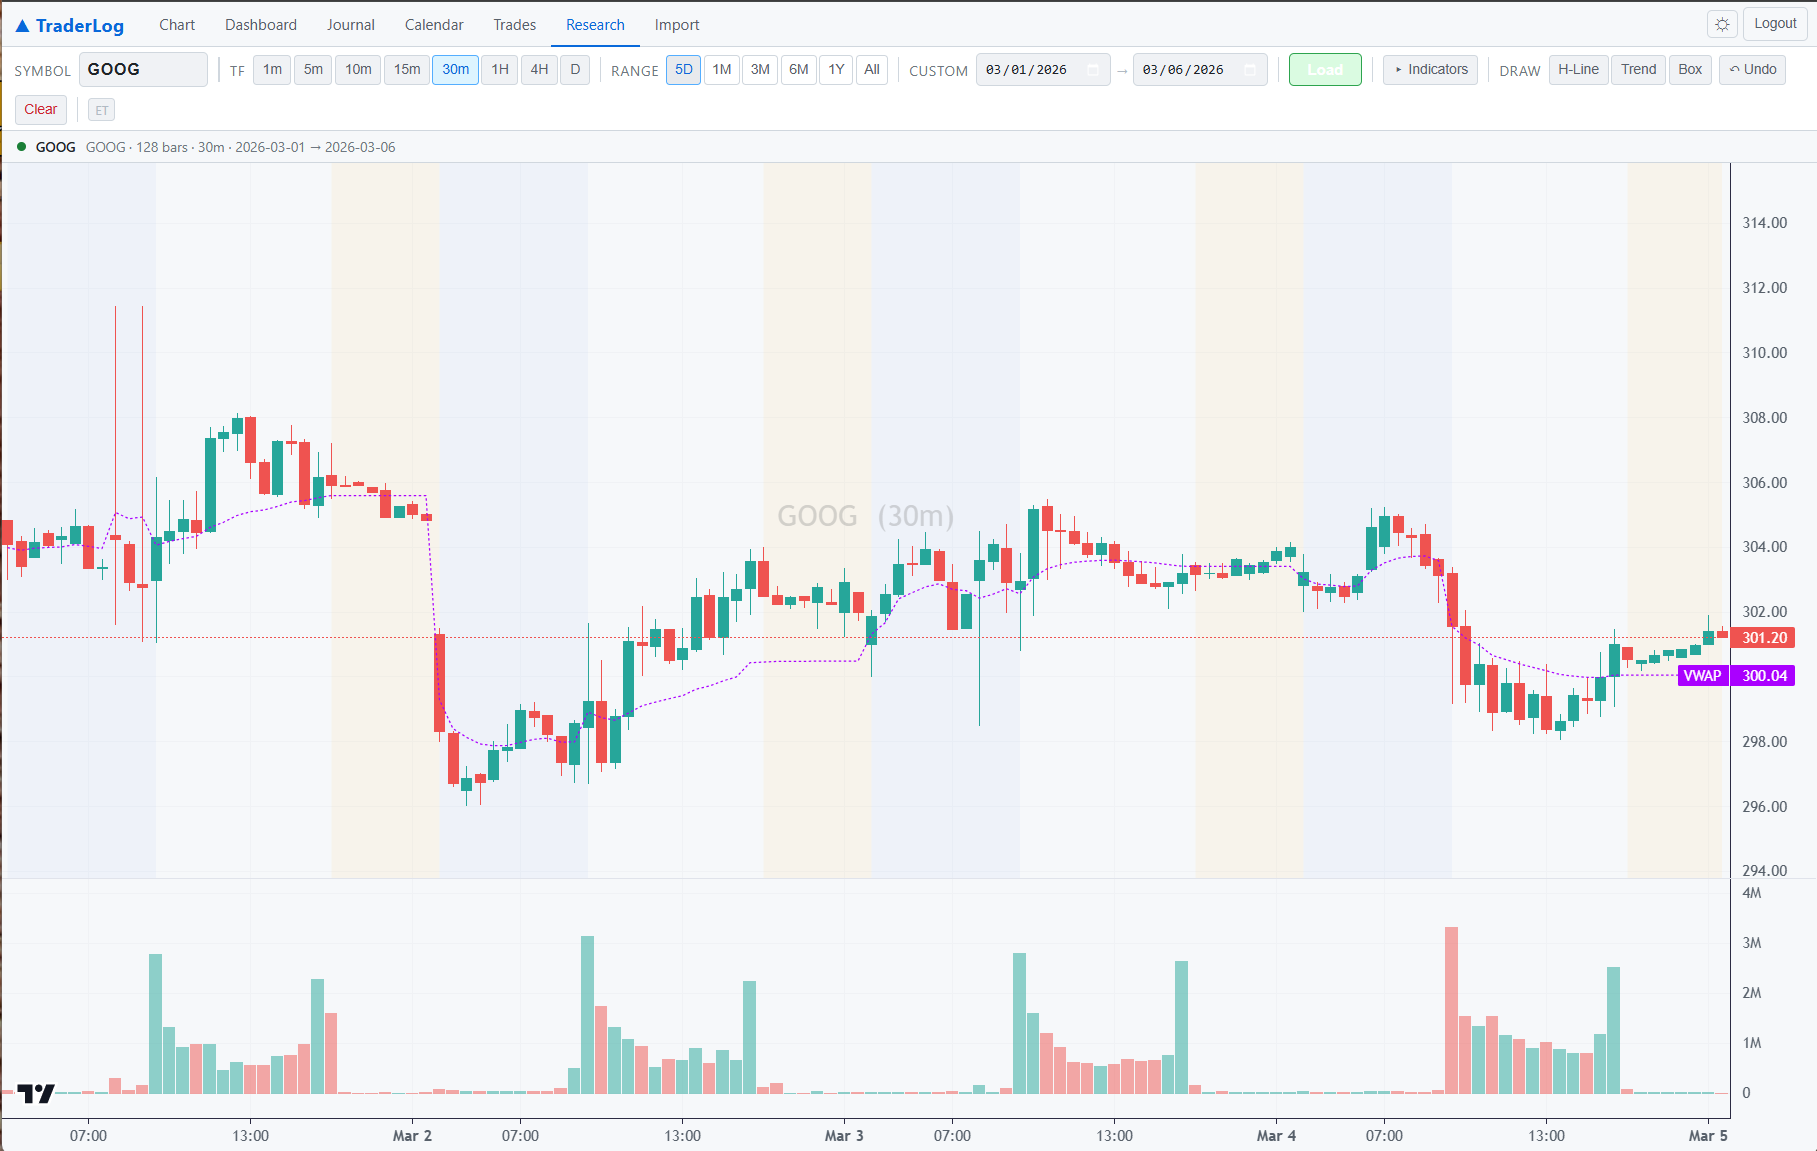The width and height of the screenshot is (1817, 1151).
Task: Click the Logout button
Action: point(1775,23)
